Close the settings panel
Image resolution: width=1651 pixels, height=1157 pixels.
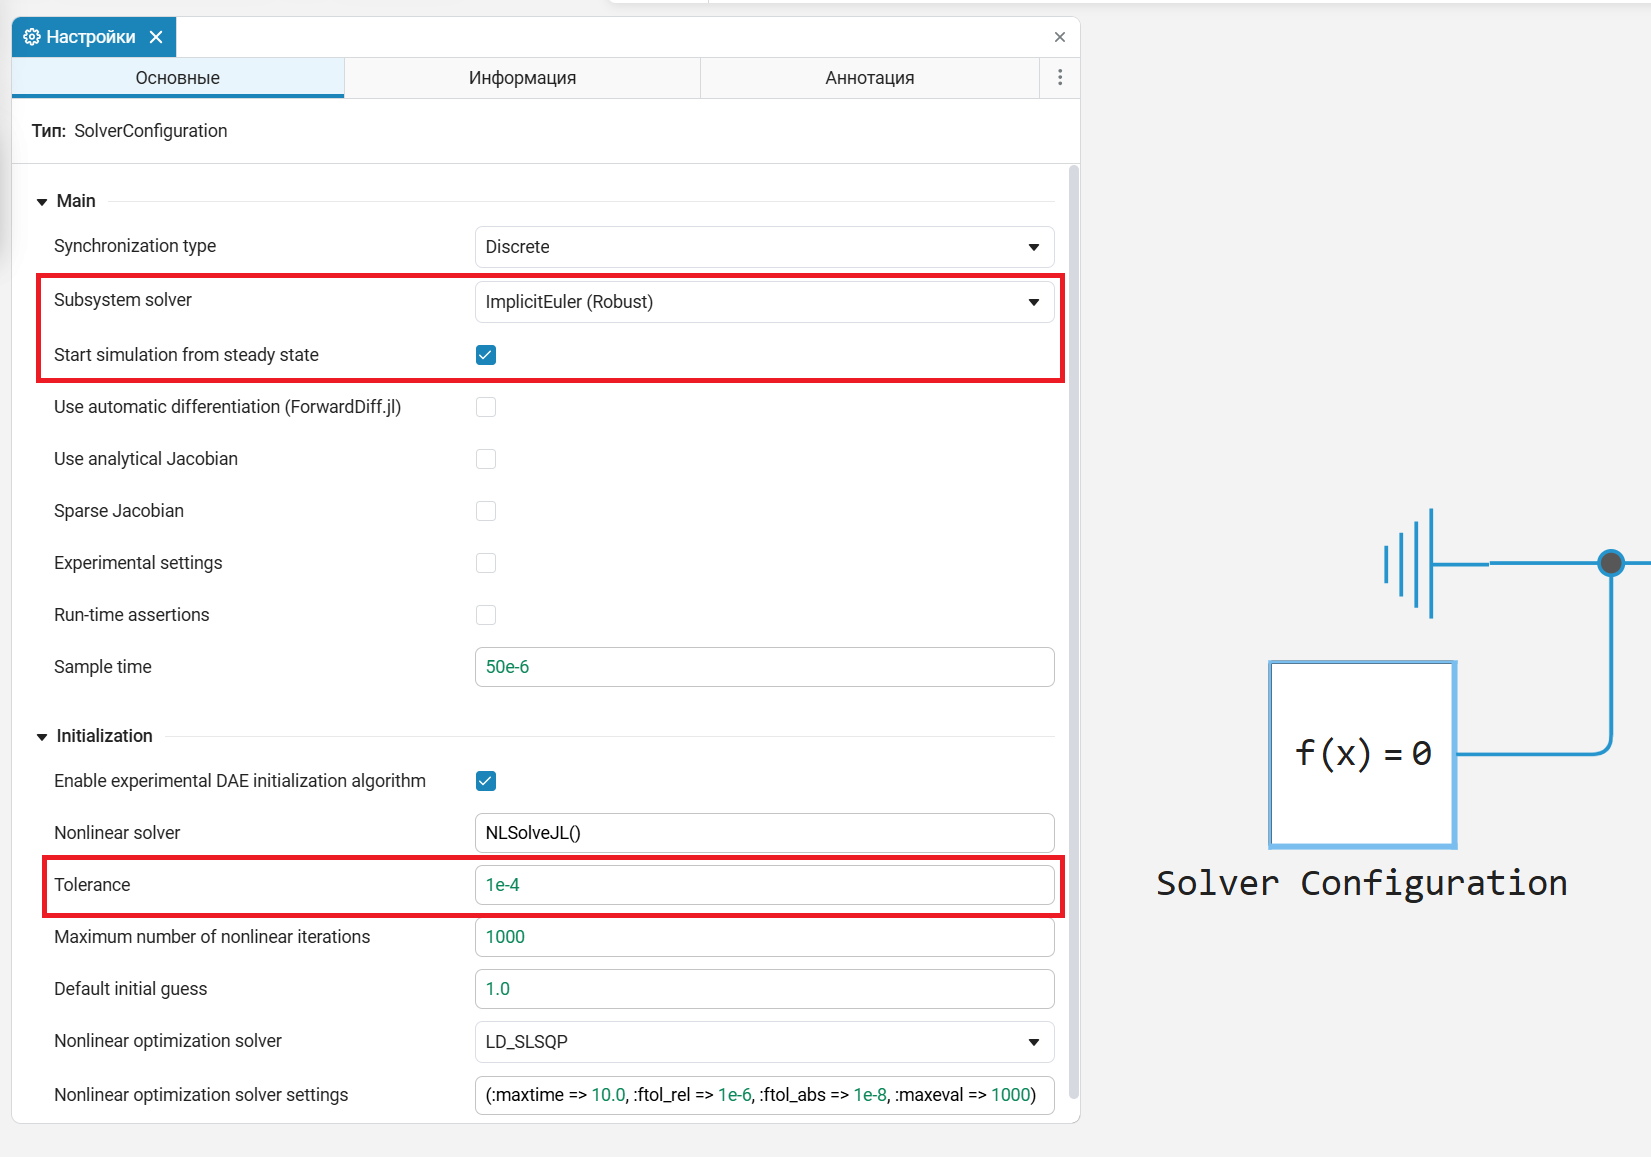1059,37
